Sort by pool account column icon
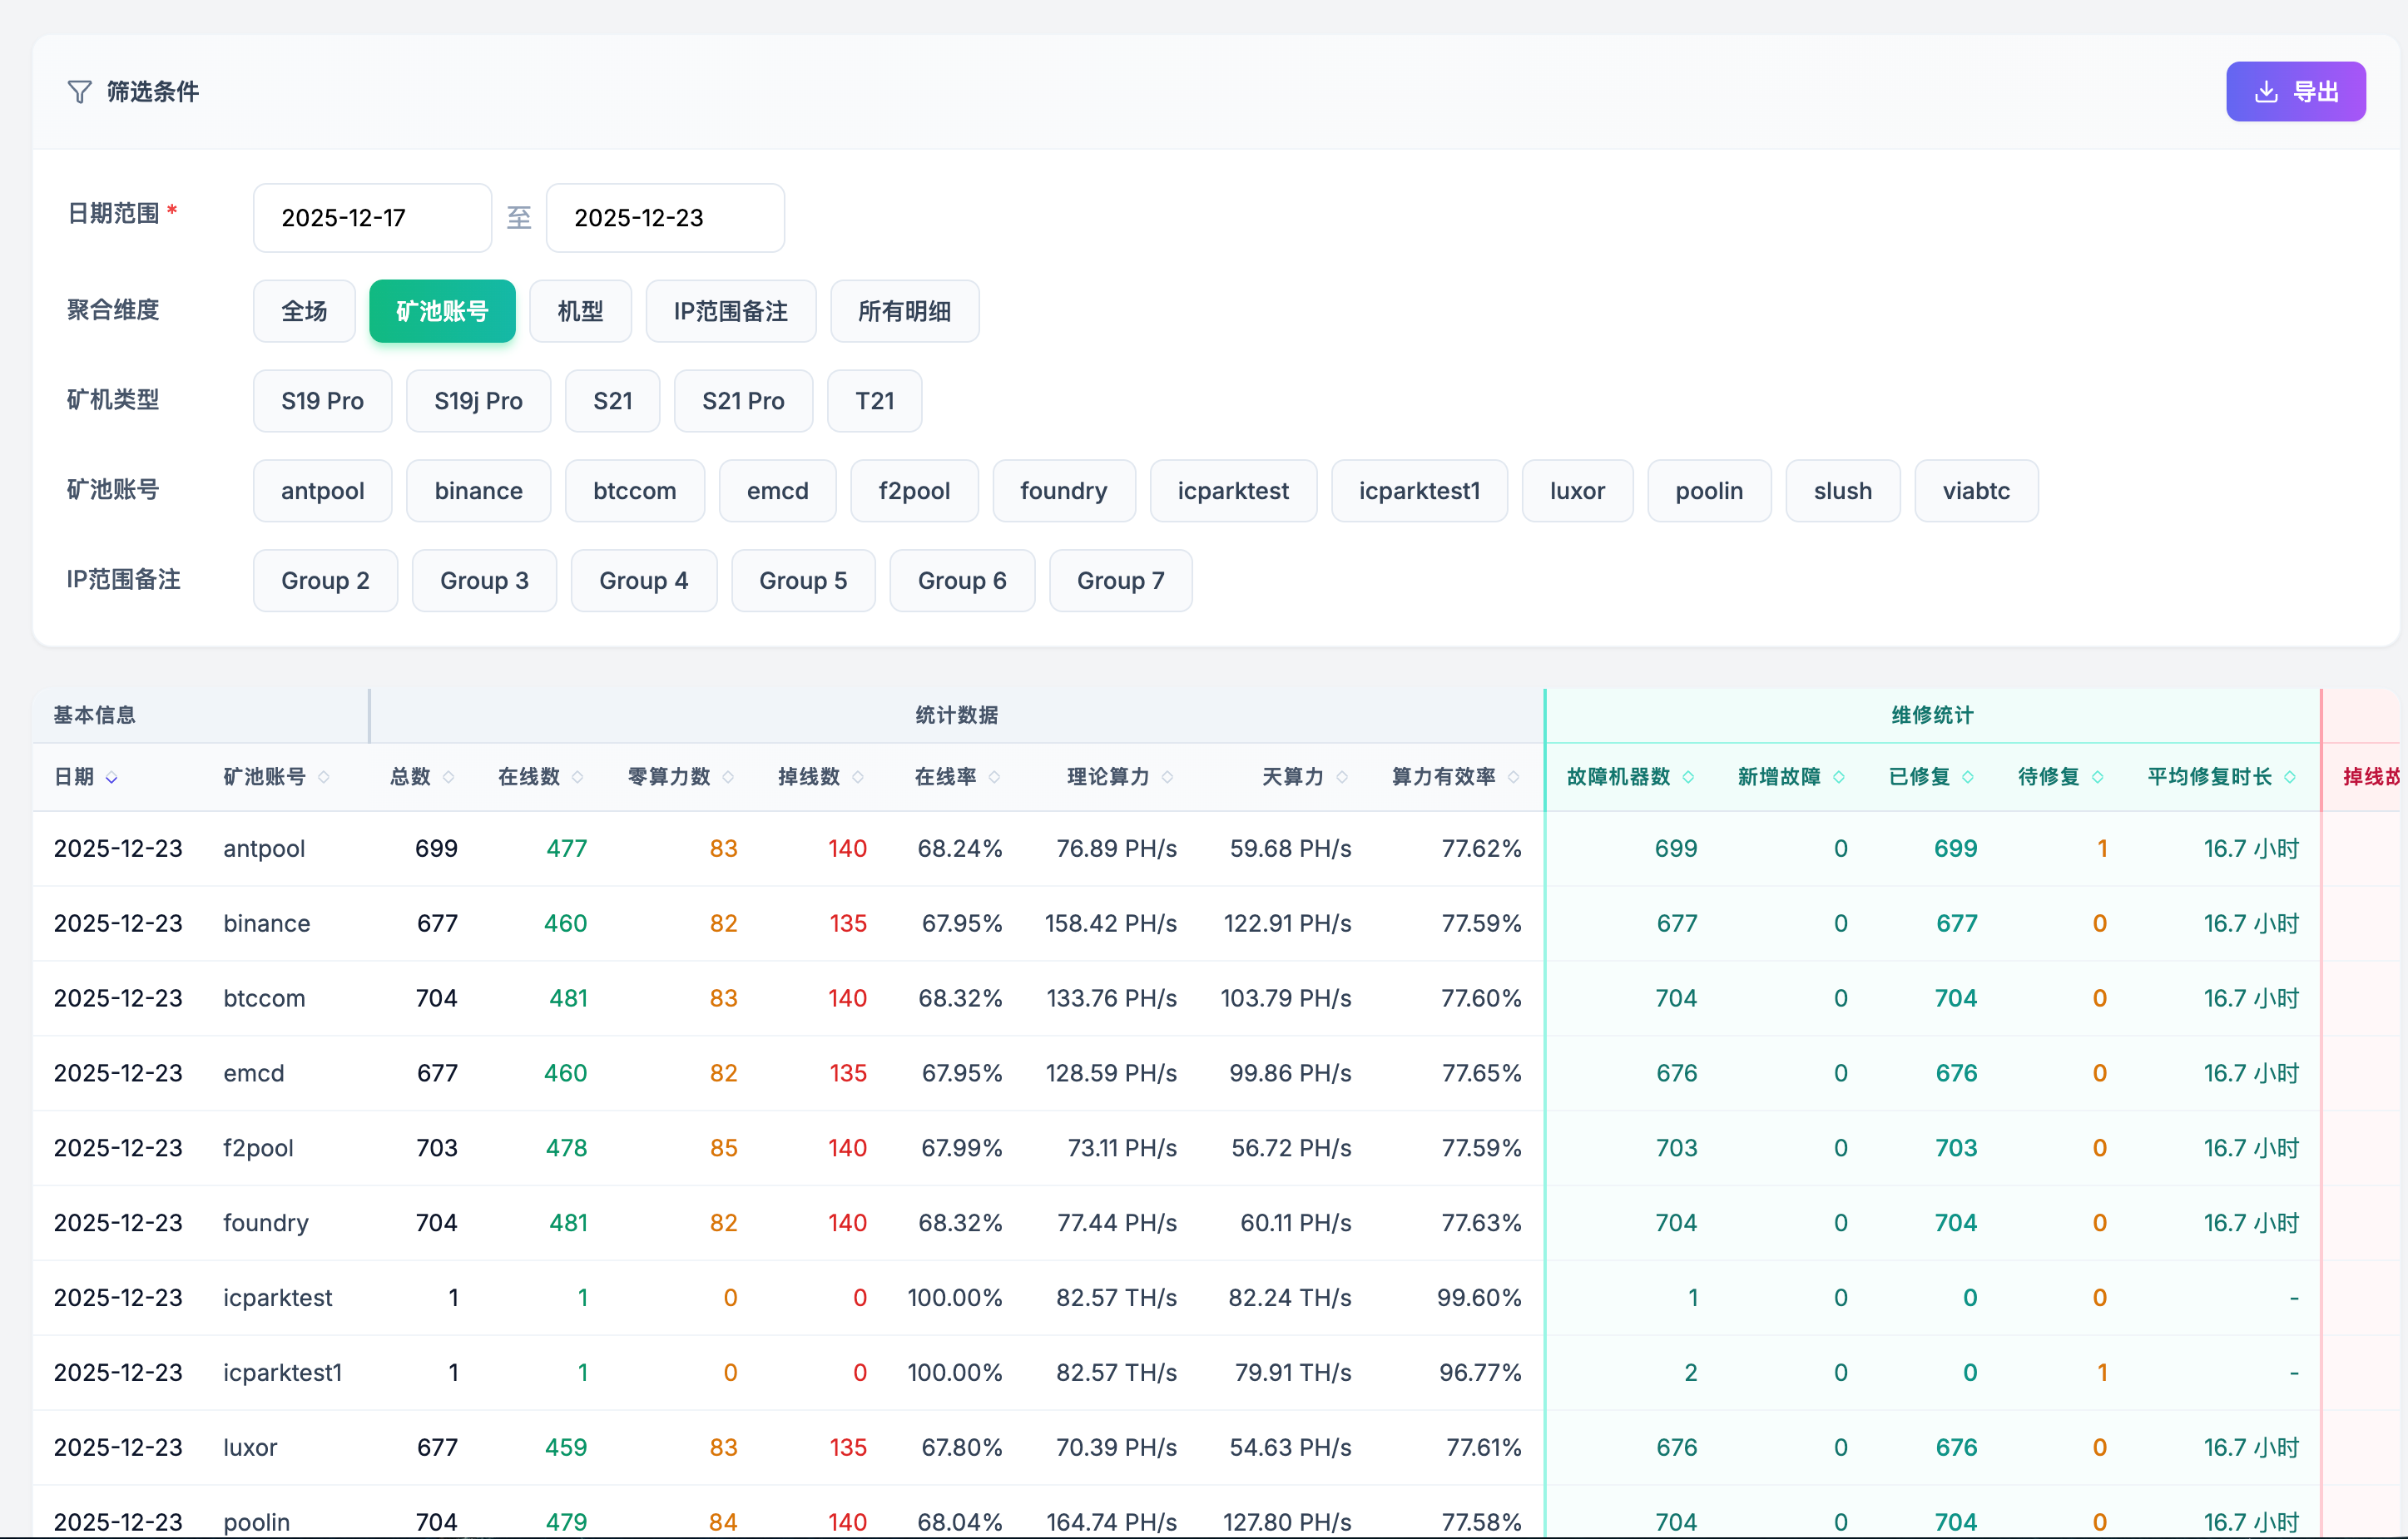Viewport: 2408px width, 1539px height. click(x=324, y=777)
